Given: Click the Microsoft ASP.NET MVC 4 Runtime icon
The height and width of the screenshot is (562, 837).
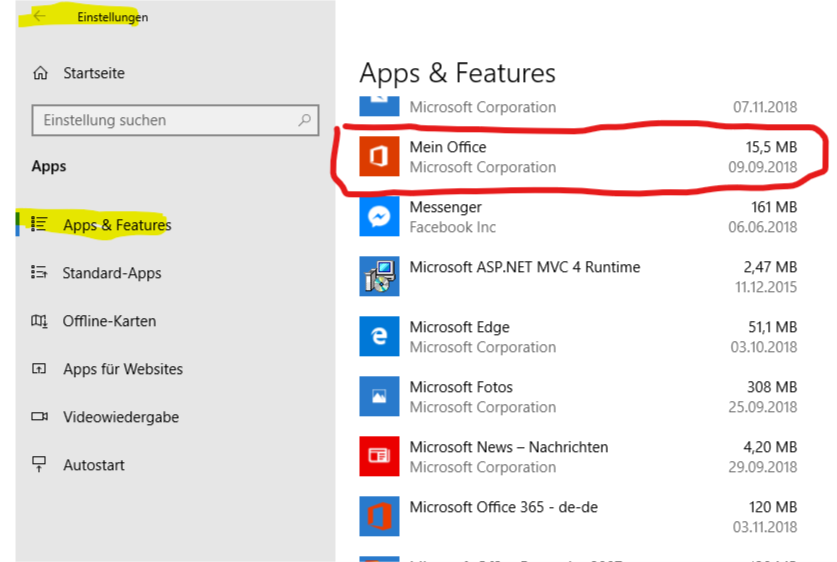Looking at the screenshot, I should point(379,276).
